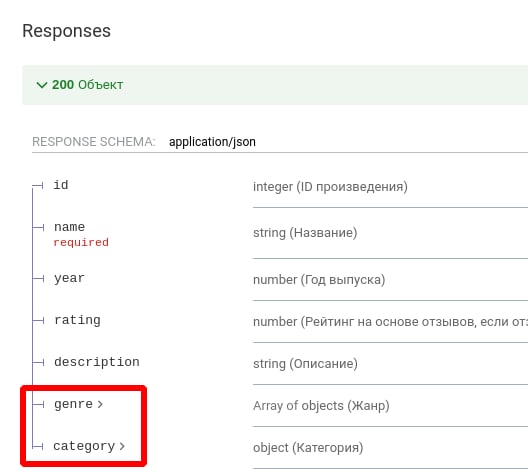This screenshot has height=473, width=528.
Task: Click the 'Responses' heading
Action: (x=66, y=31)
